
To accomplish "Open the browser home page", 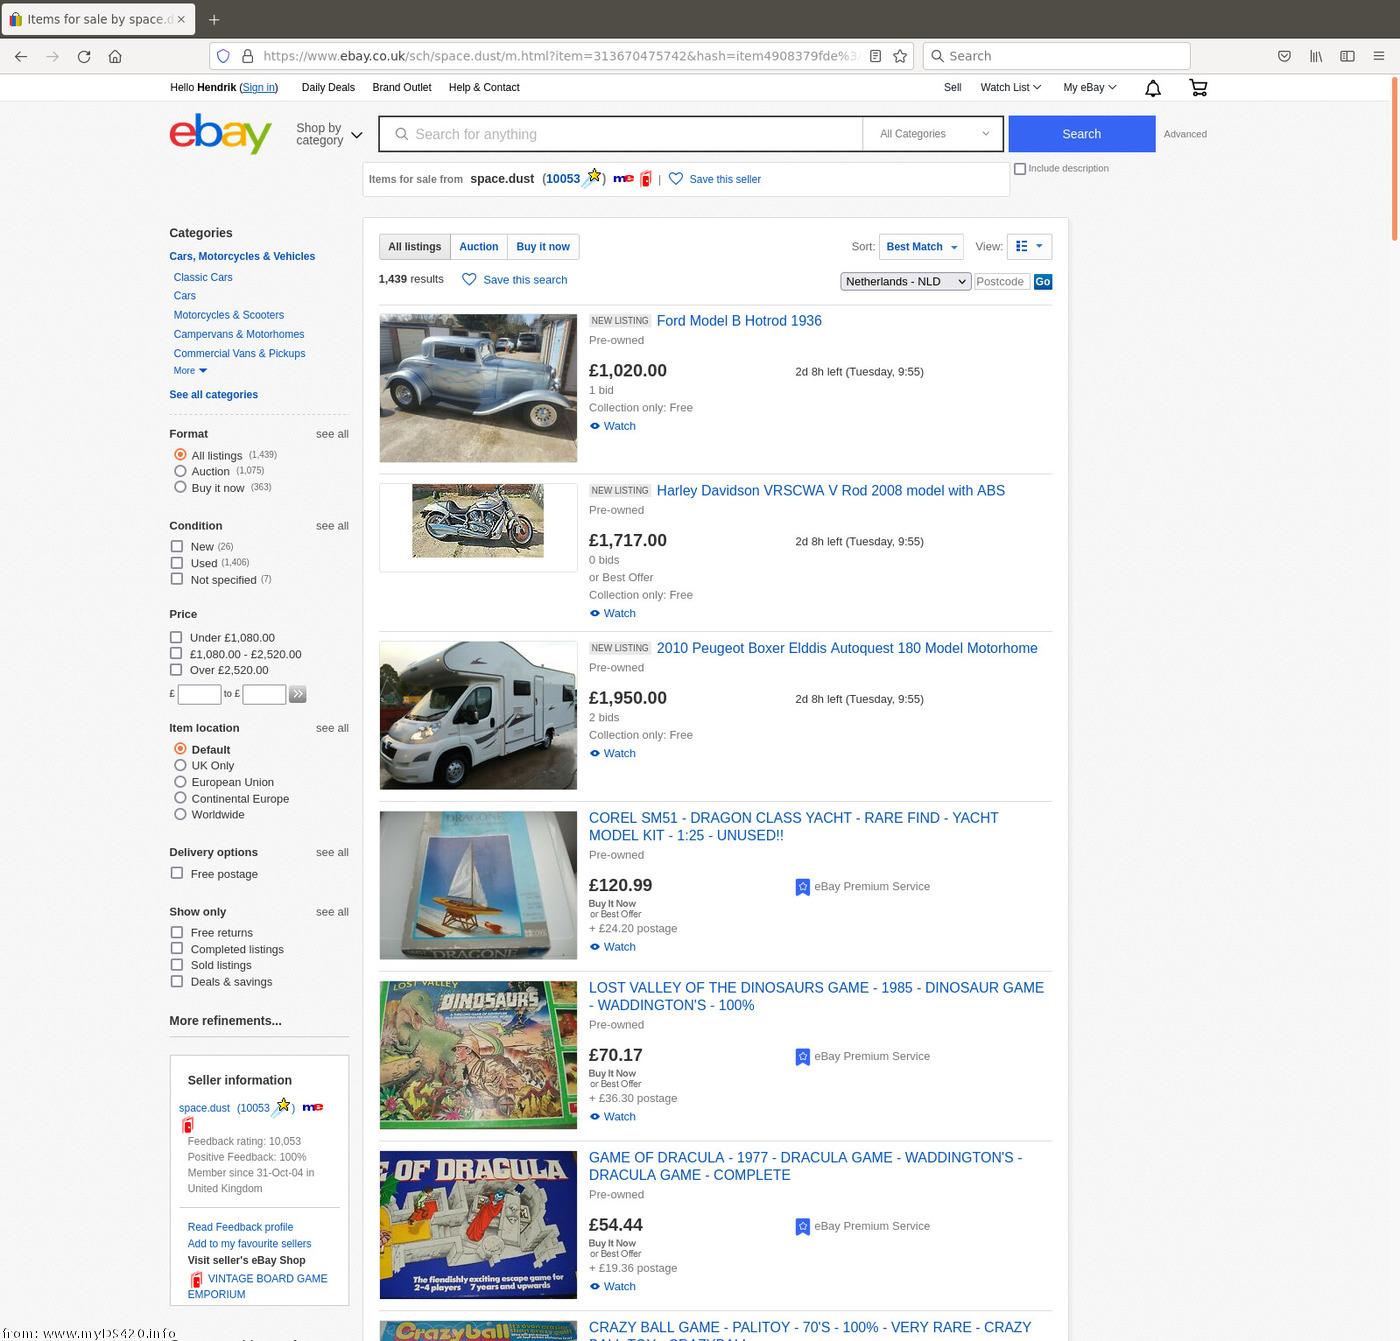I will 115,56.
